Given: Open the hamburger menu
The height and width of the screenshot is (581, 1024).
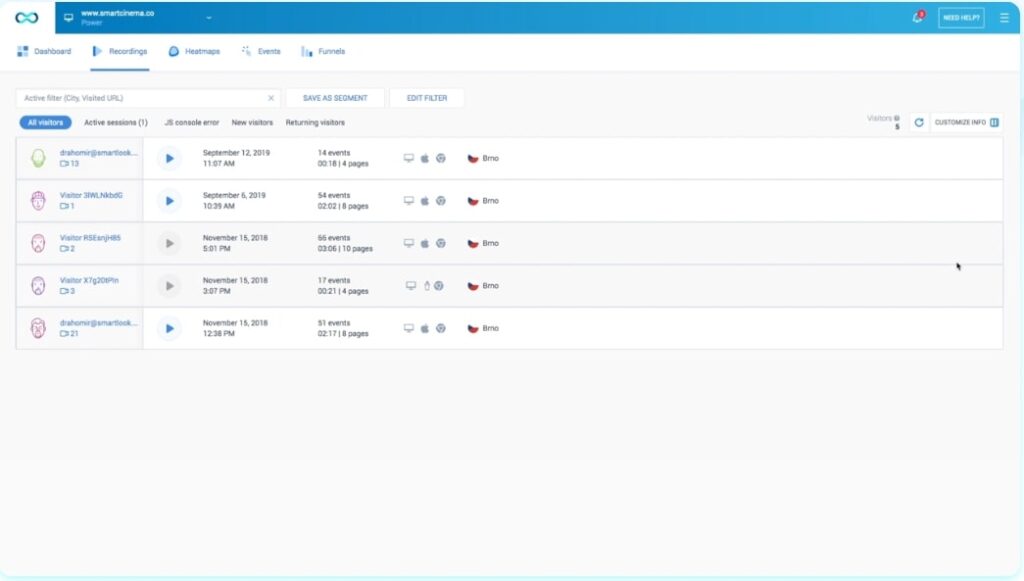Looking at the screenshot, I should tap(1004, 18).
